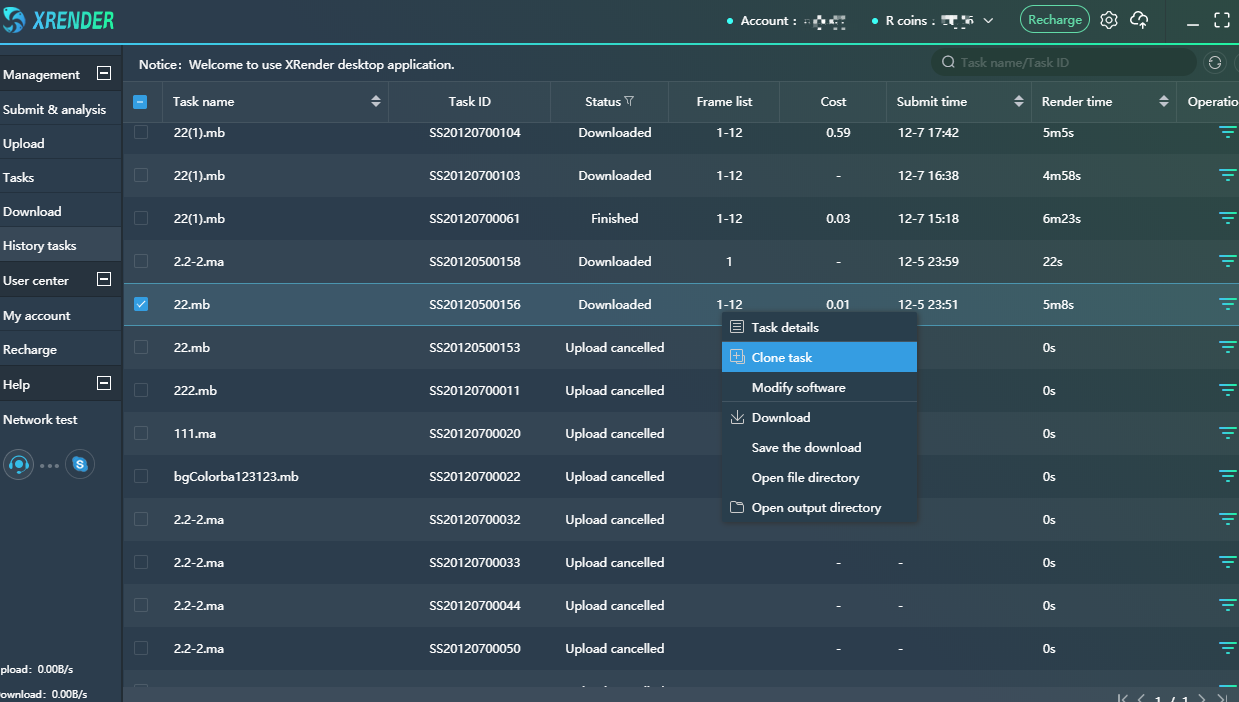The height and width of the screenshot is (702, 1239).
Task: Click the green Recharge button
Action: [1054, 20]
